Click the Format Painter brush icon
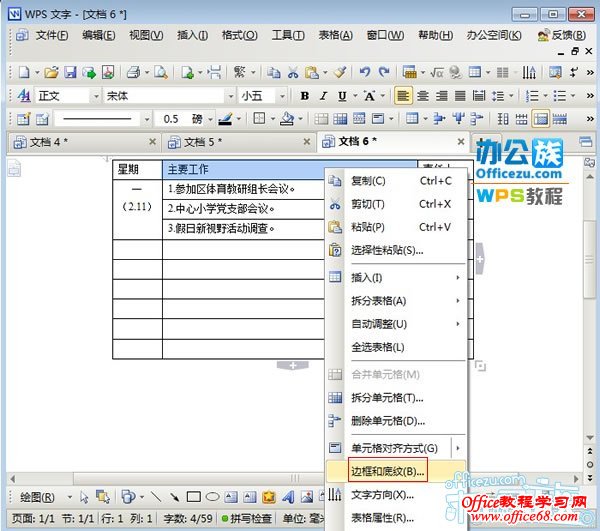Screen dimensions: 600x531 [x=340, y=72]
